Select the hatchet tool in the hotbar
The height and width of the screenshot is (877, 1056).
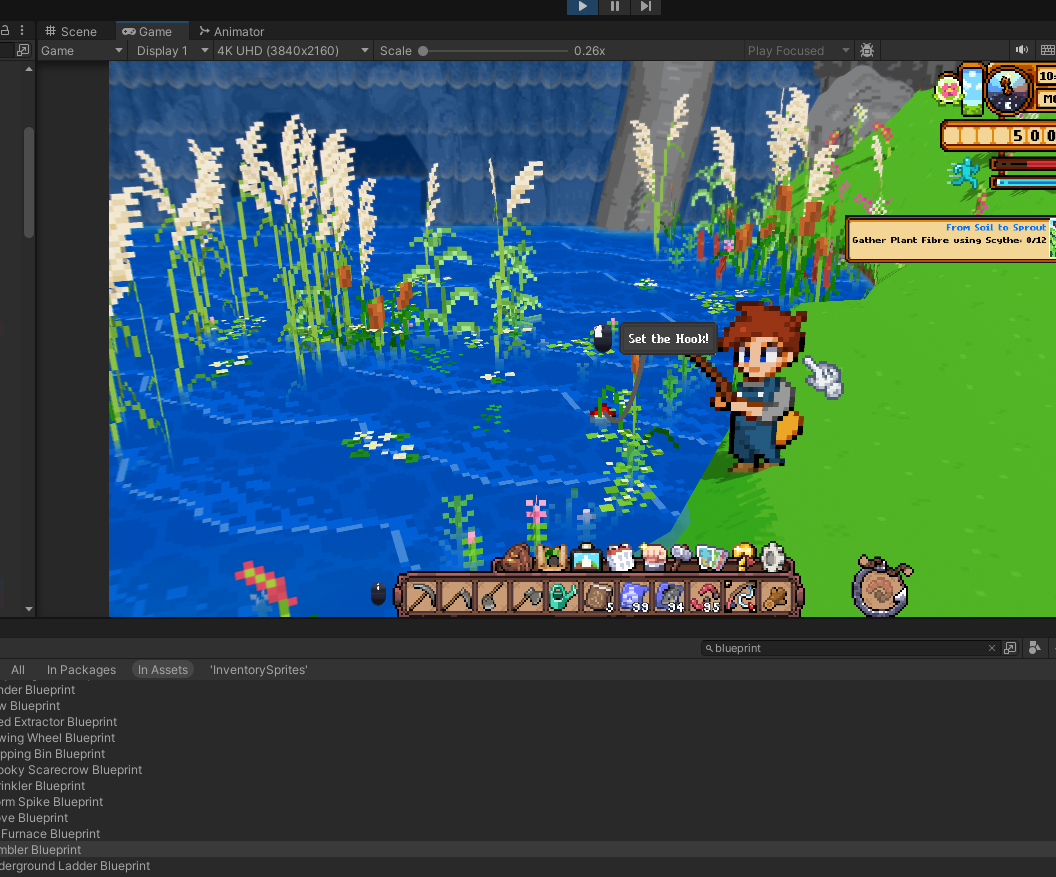(x=527, y=595)
